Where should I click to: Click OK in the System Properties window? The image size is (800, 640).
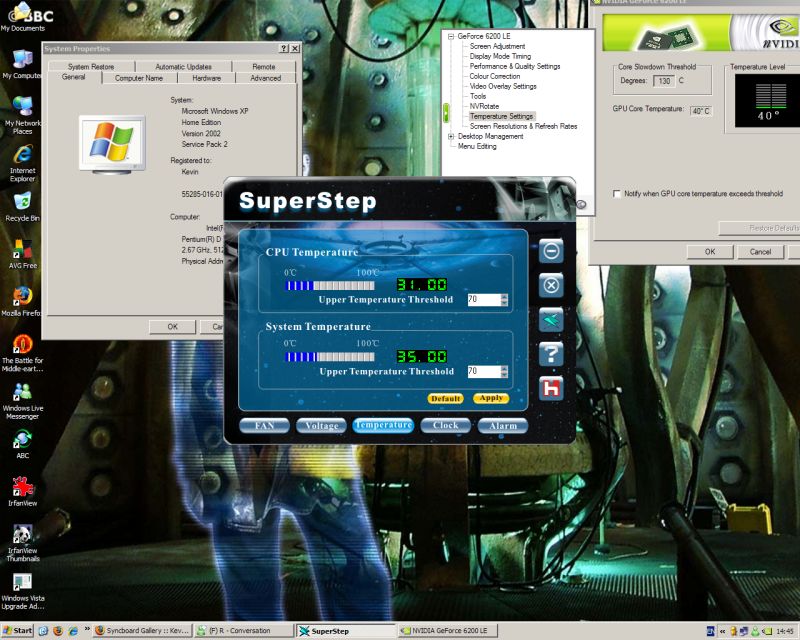click(172, 327)
